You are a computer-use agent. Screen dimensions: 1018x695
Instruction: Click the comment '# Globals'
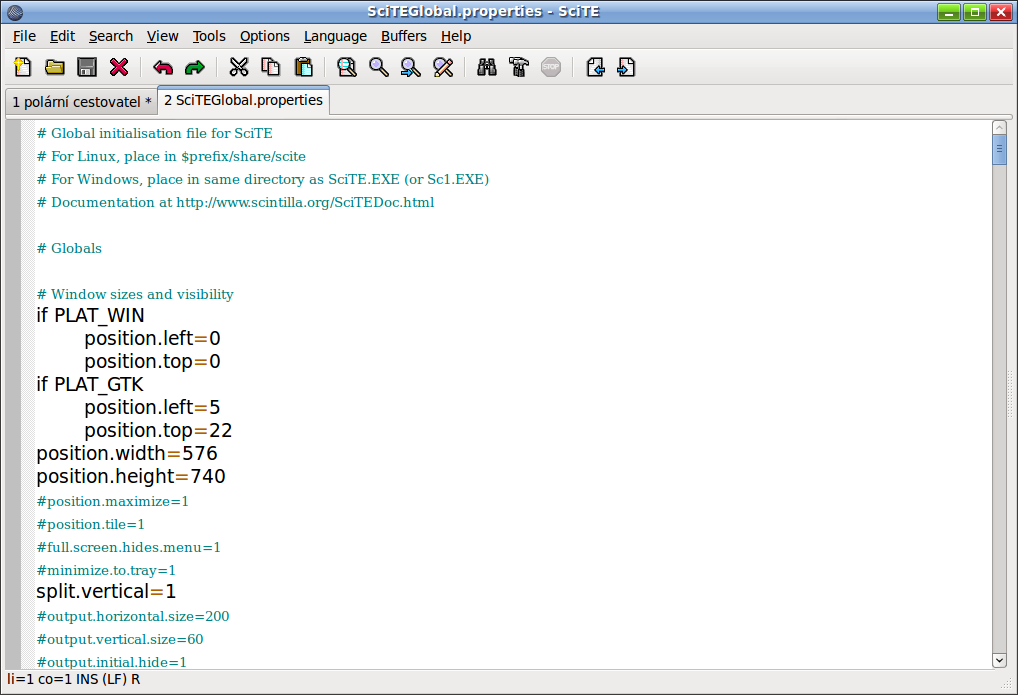tap(69, 248)
